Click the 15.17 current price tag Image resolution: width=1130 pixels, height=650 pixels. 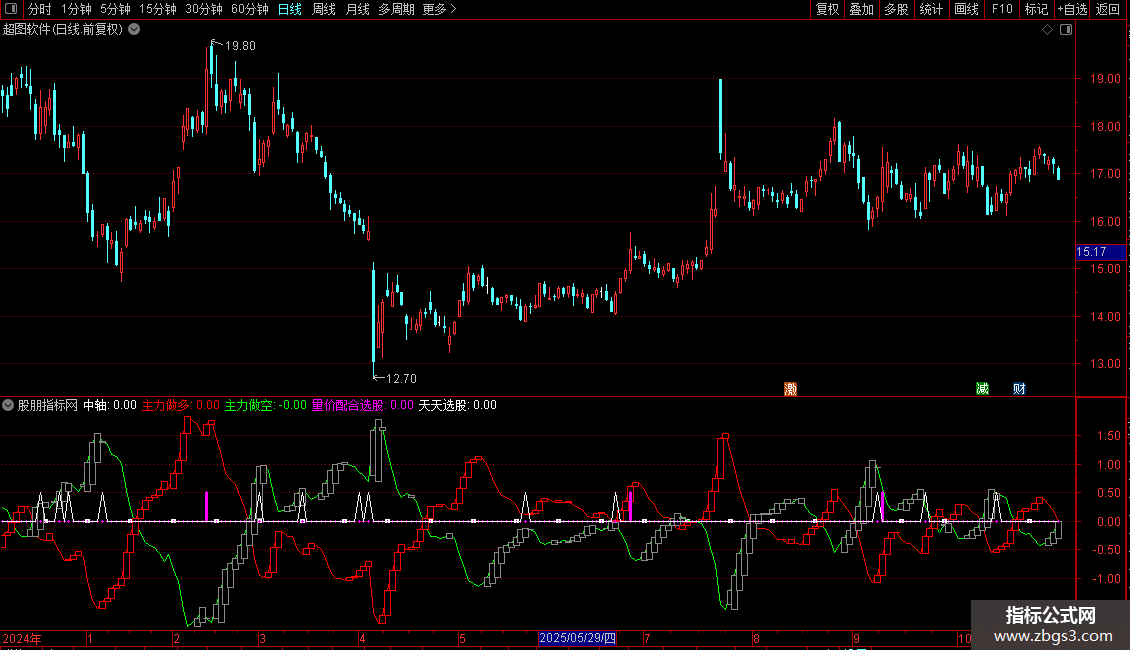tap(1100, 252)
